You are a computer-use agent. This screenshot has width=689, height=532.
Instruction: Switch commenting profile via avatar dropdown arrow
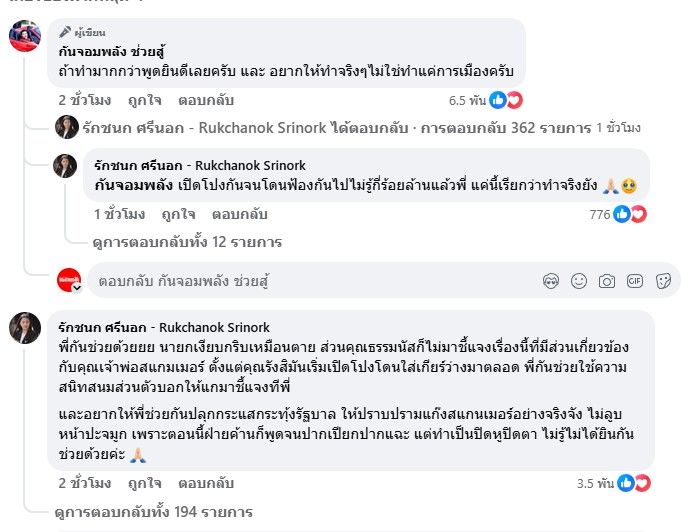[77, 287]
